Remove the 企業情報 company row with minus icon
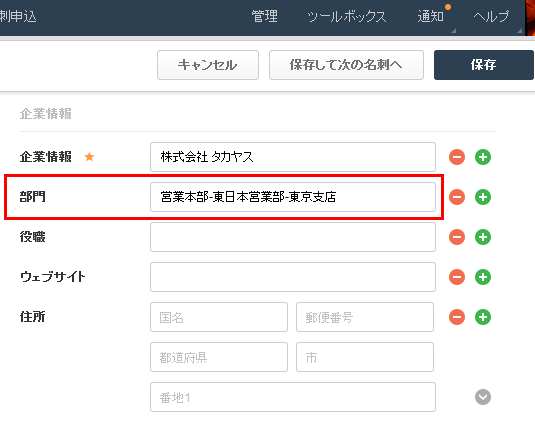535x428 pixels. click(x=457, y=157)
